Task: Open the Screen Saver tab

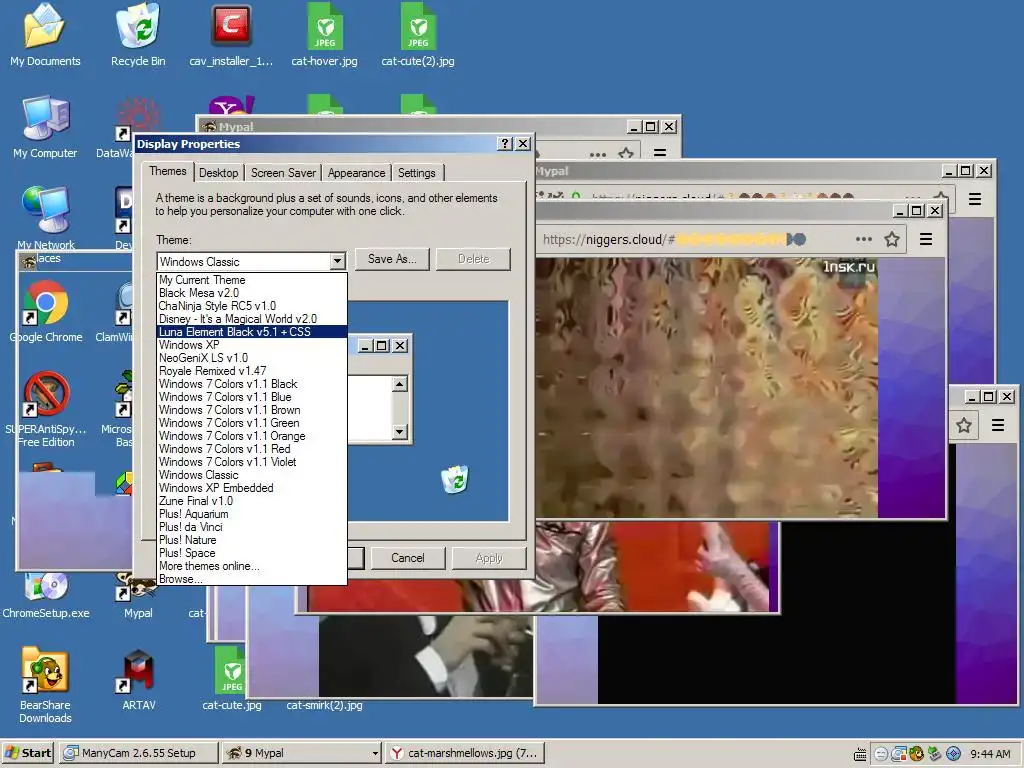Action: (283, 173)
